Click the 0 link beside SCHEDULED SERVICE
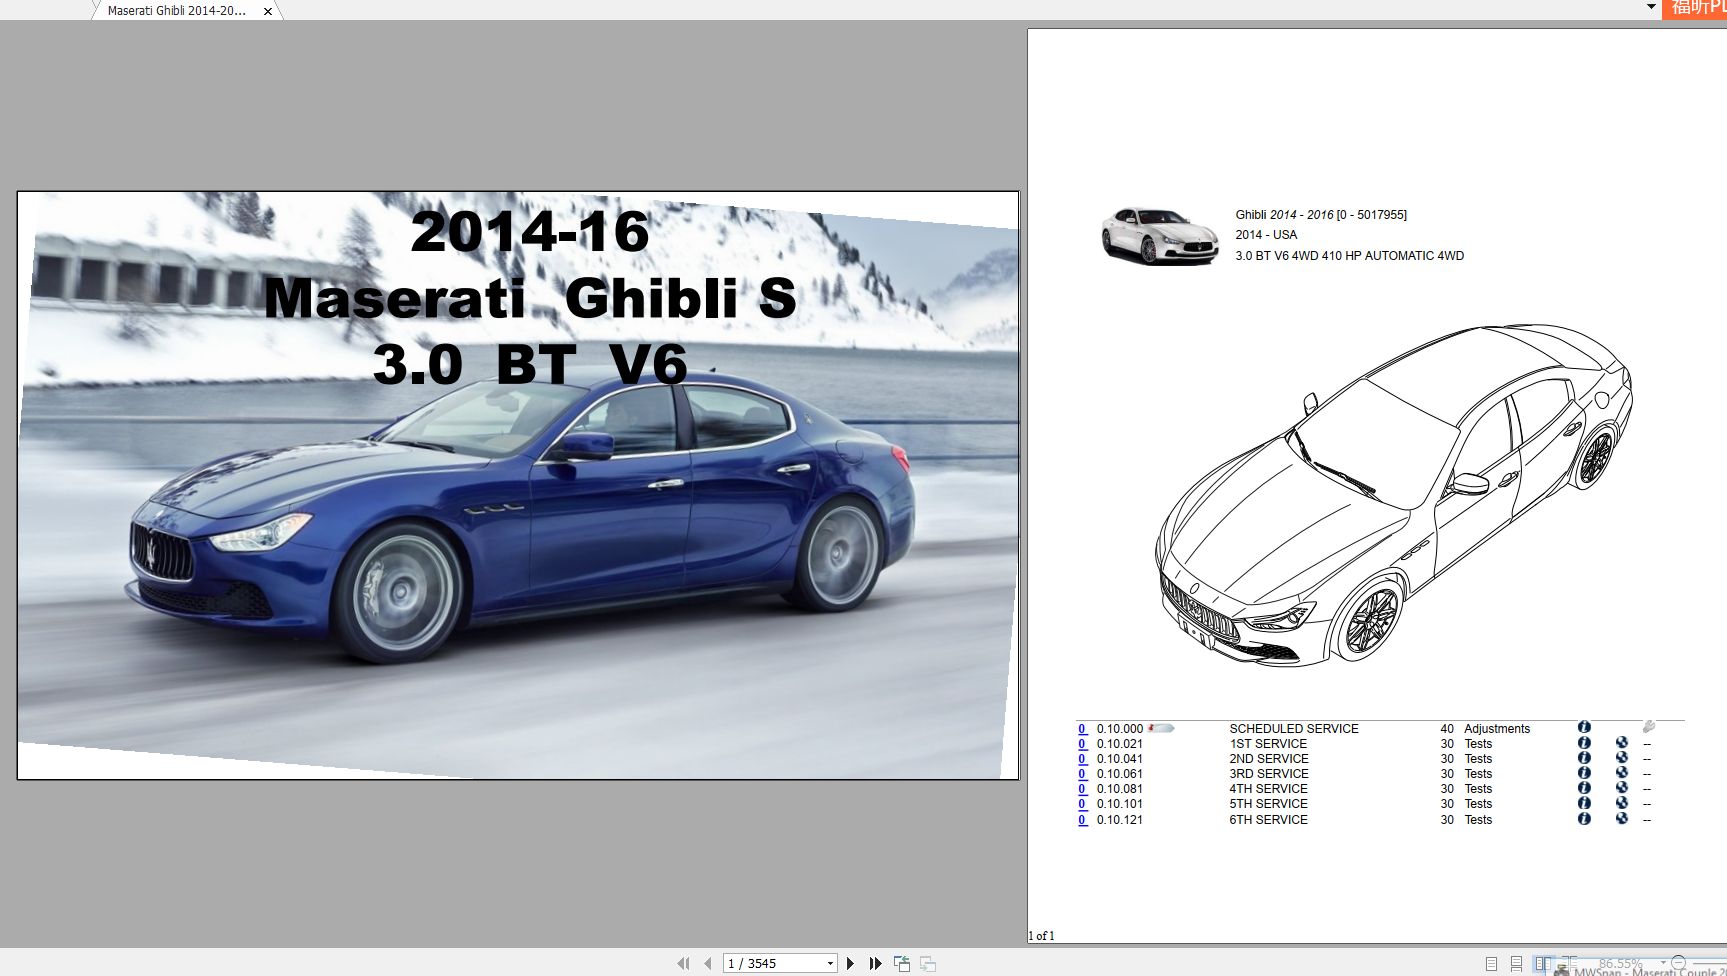The height and width of the screenshot is (976, 1727). click(x=1082, y=728)
